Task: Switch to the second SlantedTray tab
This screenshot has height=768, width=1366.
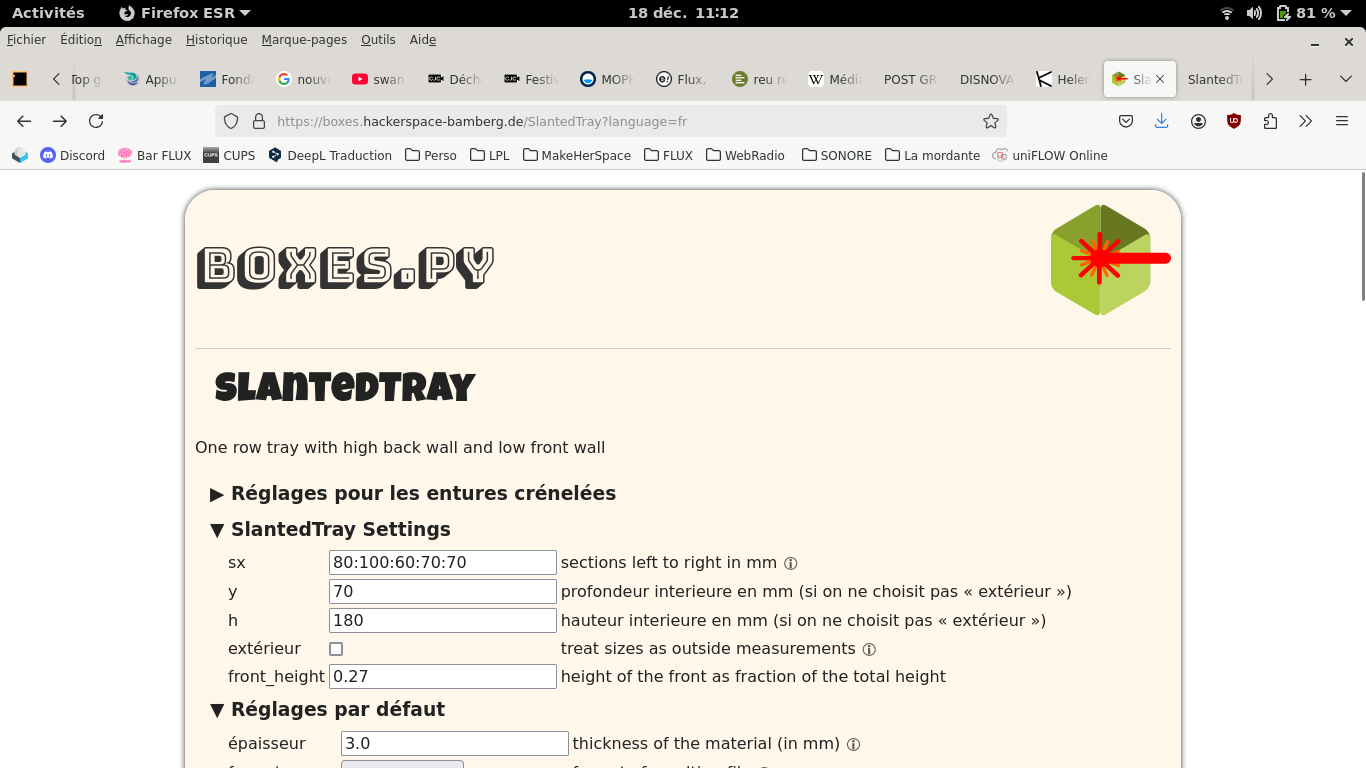Action: [1215, 78]
